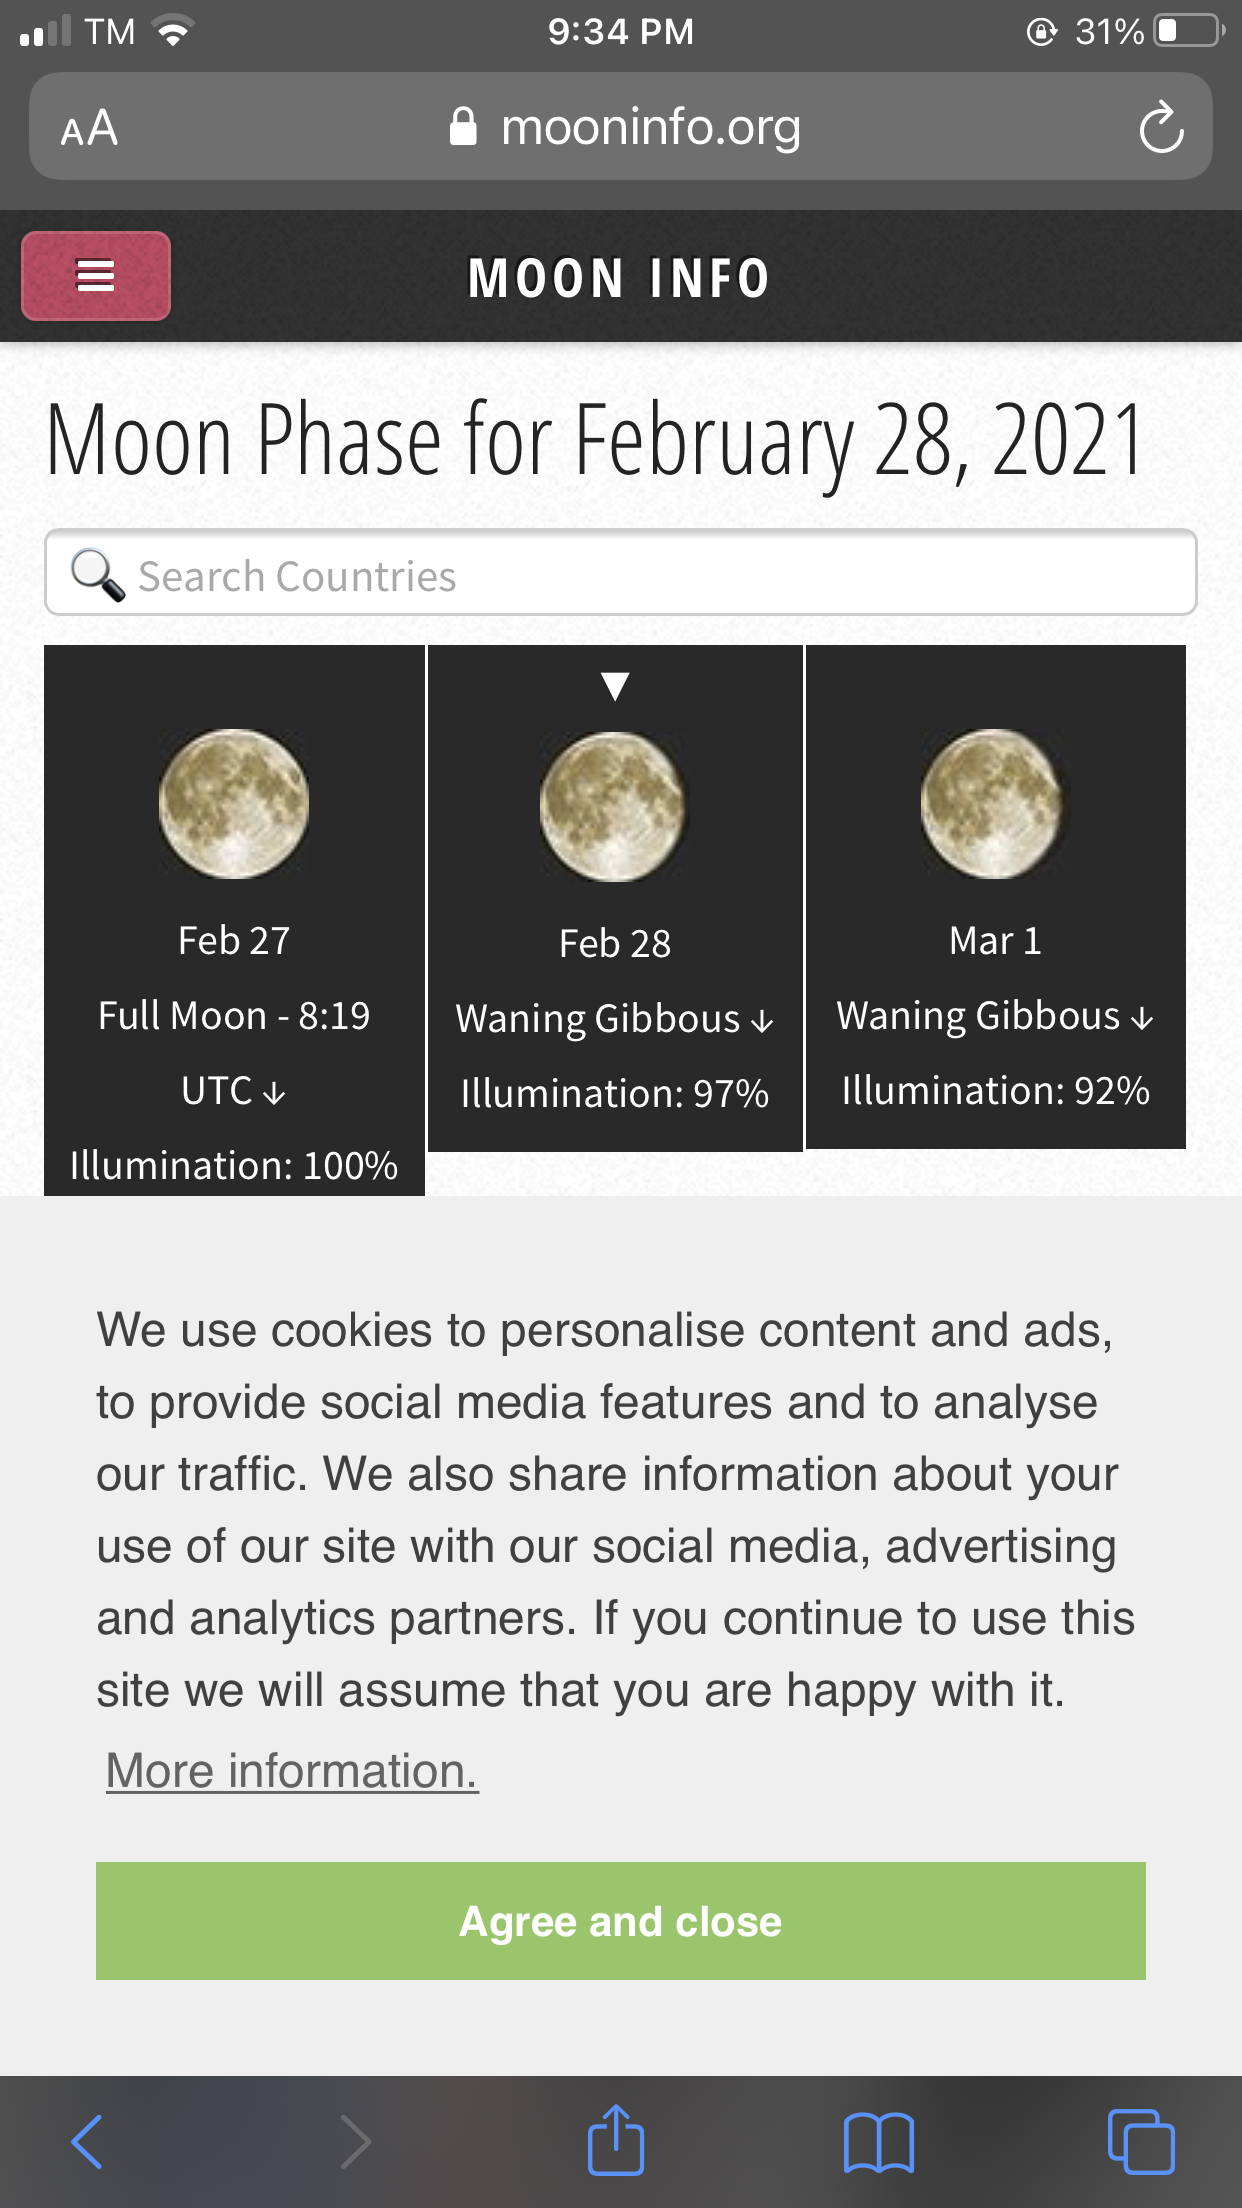Tap the magnifying glass search icon

point(97,575)
